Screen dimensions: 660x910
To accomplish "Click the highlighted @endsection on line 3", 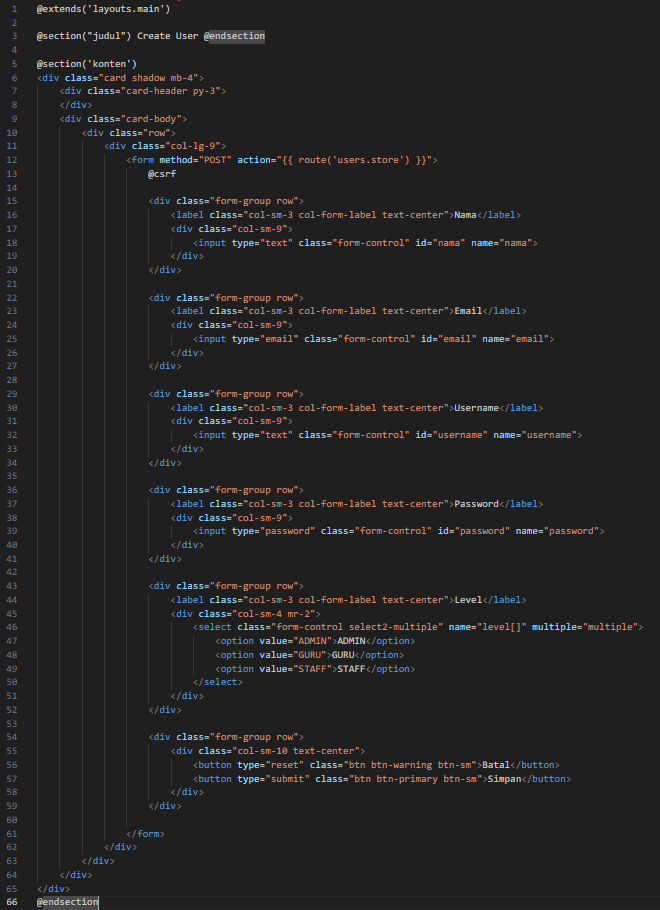I will click(234, 36).
